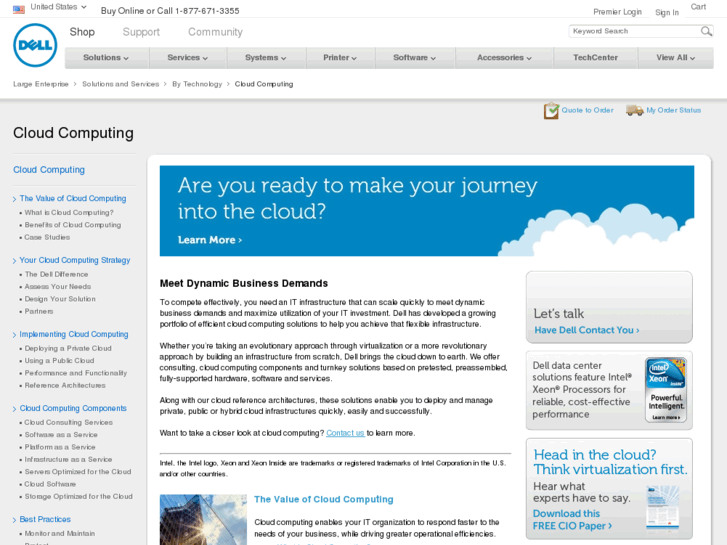Click the Quote to Order link text
Viewport: 727px width, 545px height.
pos(587,110)
